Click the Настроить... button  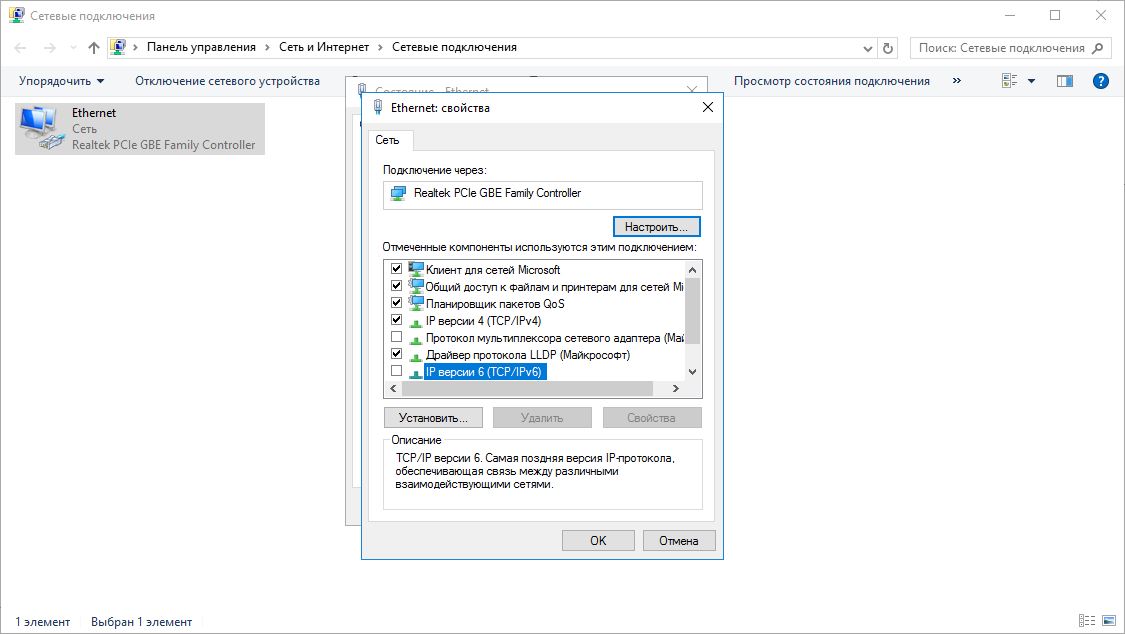click(657, 227)
